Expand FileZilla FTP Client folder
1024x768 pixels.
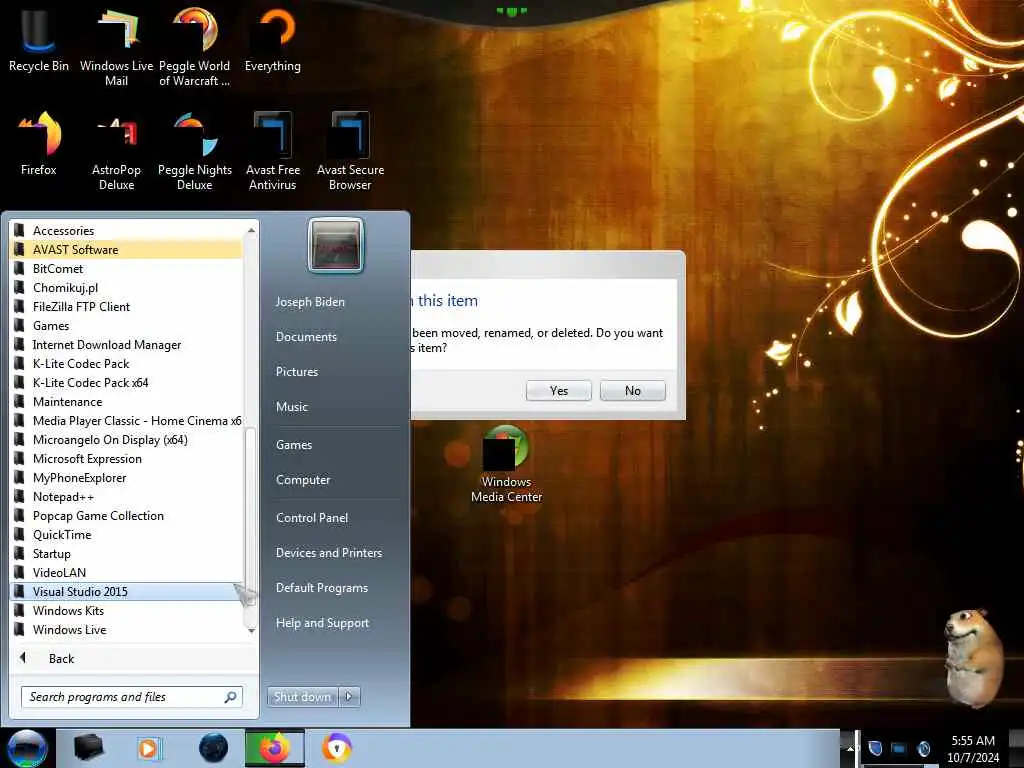[127, 306]
